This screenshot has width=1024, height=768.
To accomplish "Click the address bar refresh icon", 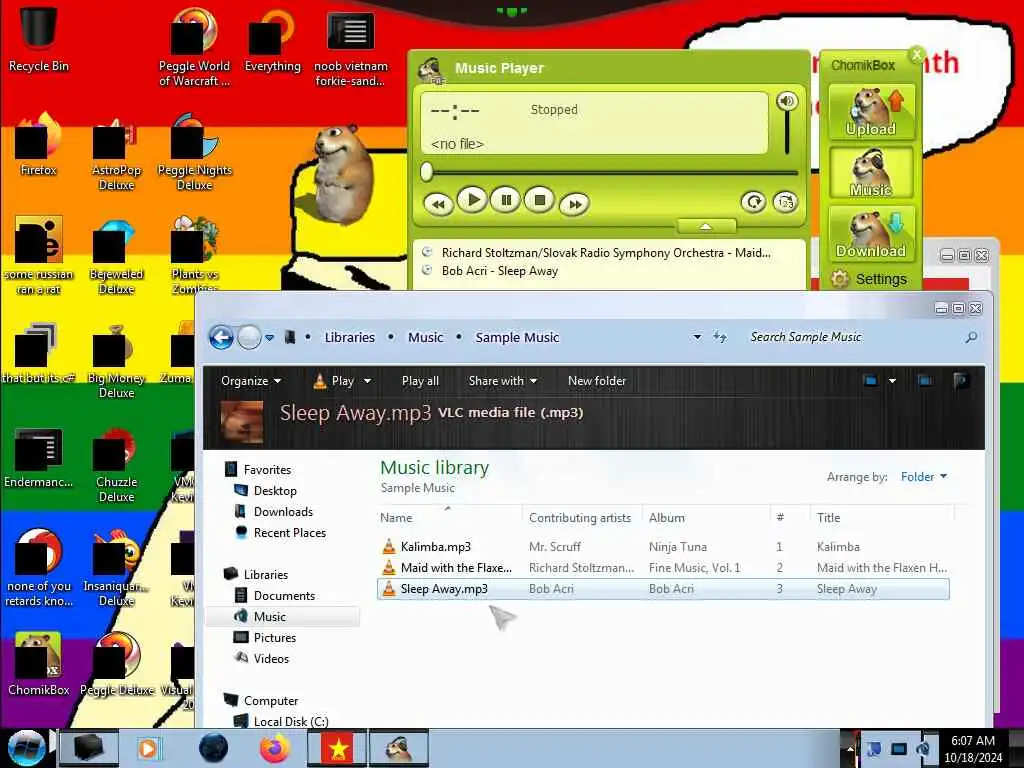I will click(720, 337).
